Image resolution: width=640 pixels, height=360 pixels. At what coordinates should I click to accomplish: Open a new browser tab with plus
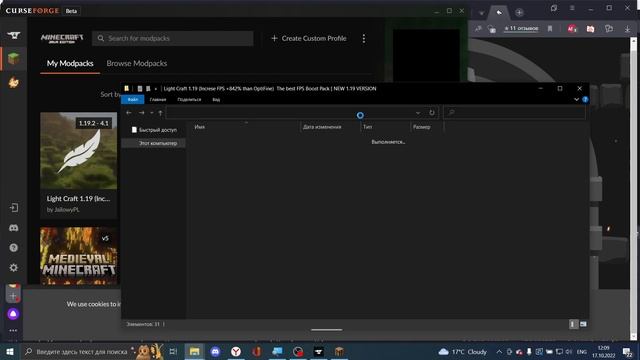519,12
